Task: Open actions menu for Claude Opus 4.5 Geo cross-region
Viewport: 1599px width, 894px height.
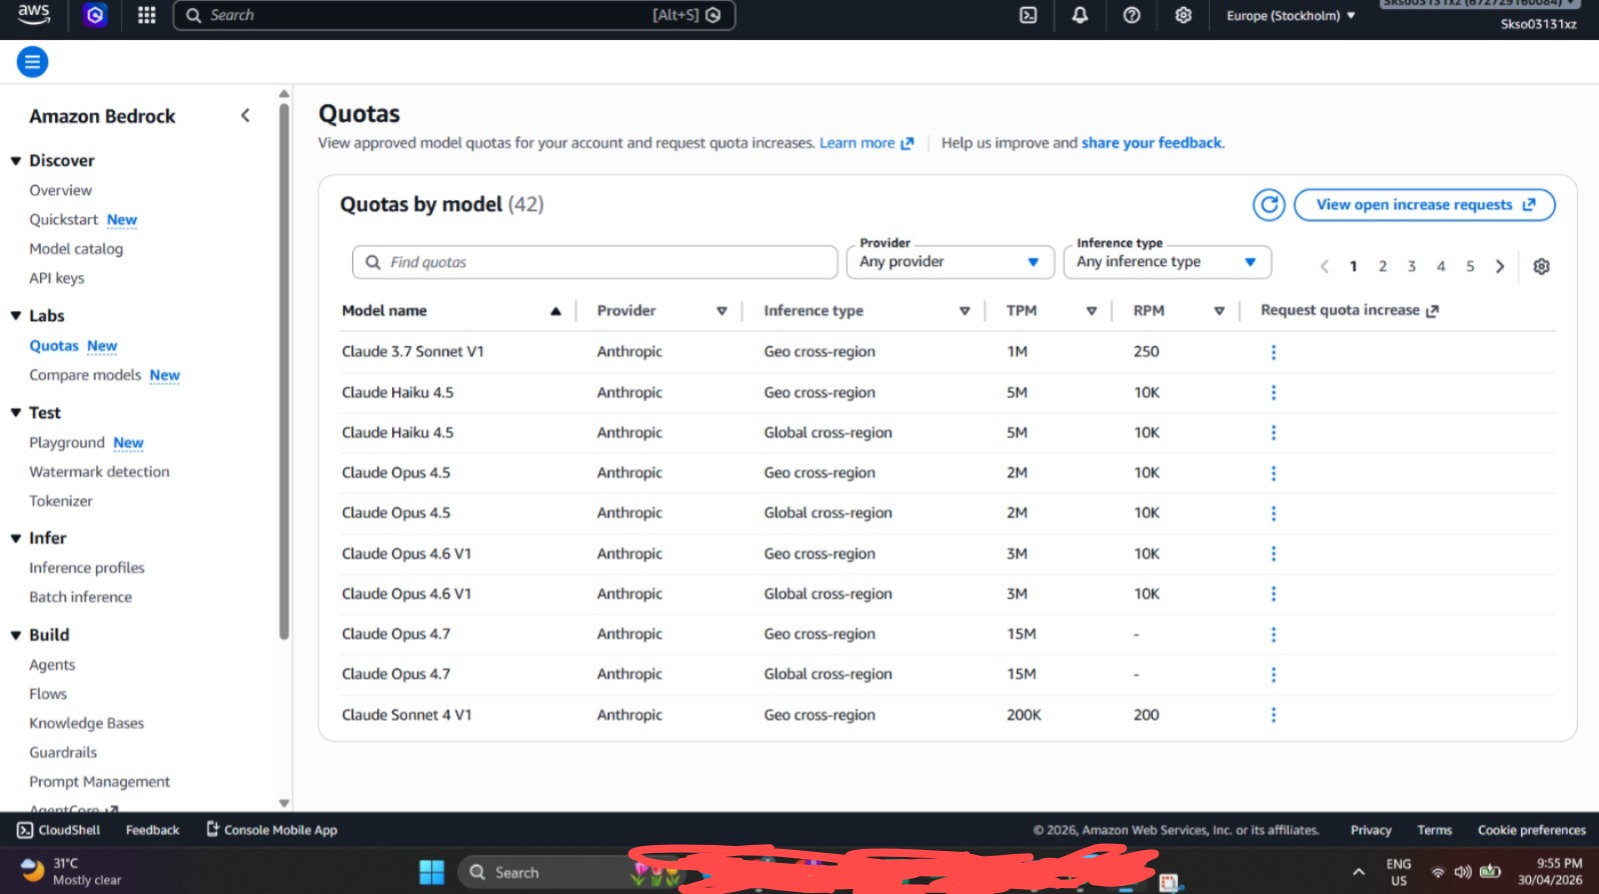Action: 1273,473
